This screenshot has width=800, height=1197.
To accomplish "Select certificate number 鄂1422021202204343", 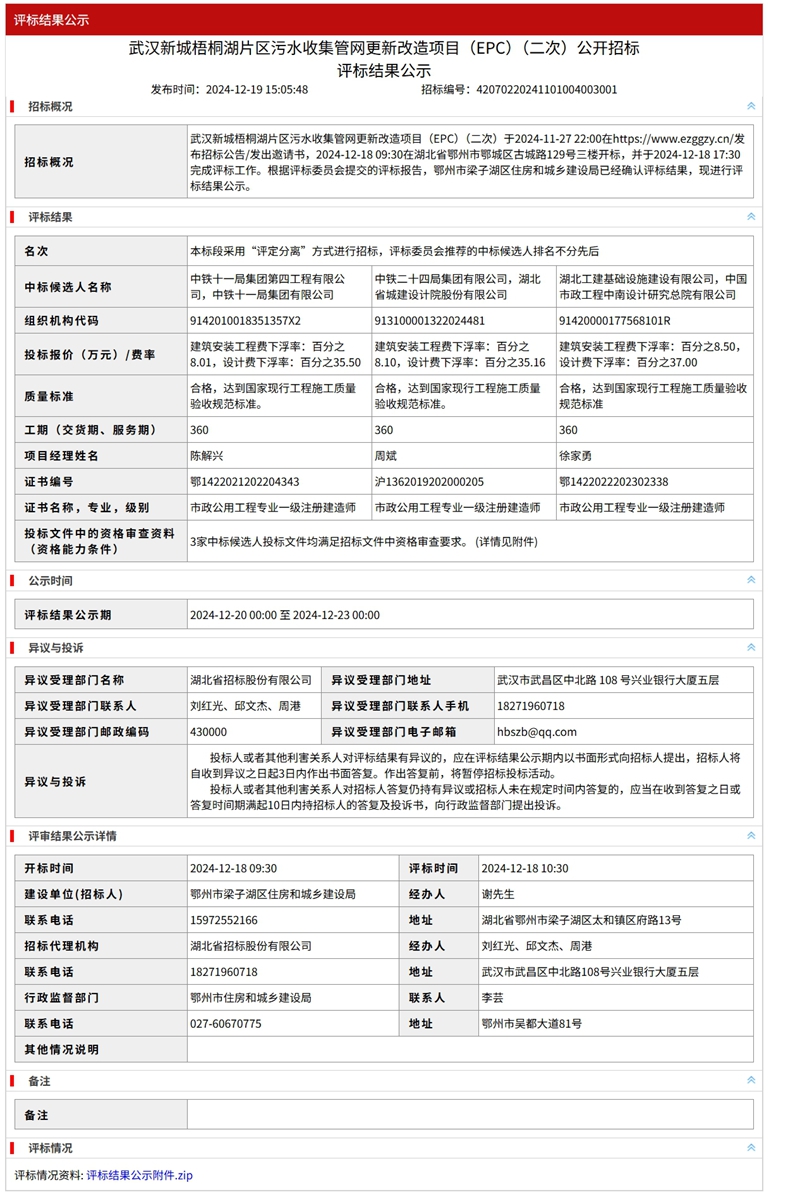I will point(244,482).
